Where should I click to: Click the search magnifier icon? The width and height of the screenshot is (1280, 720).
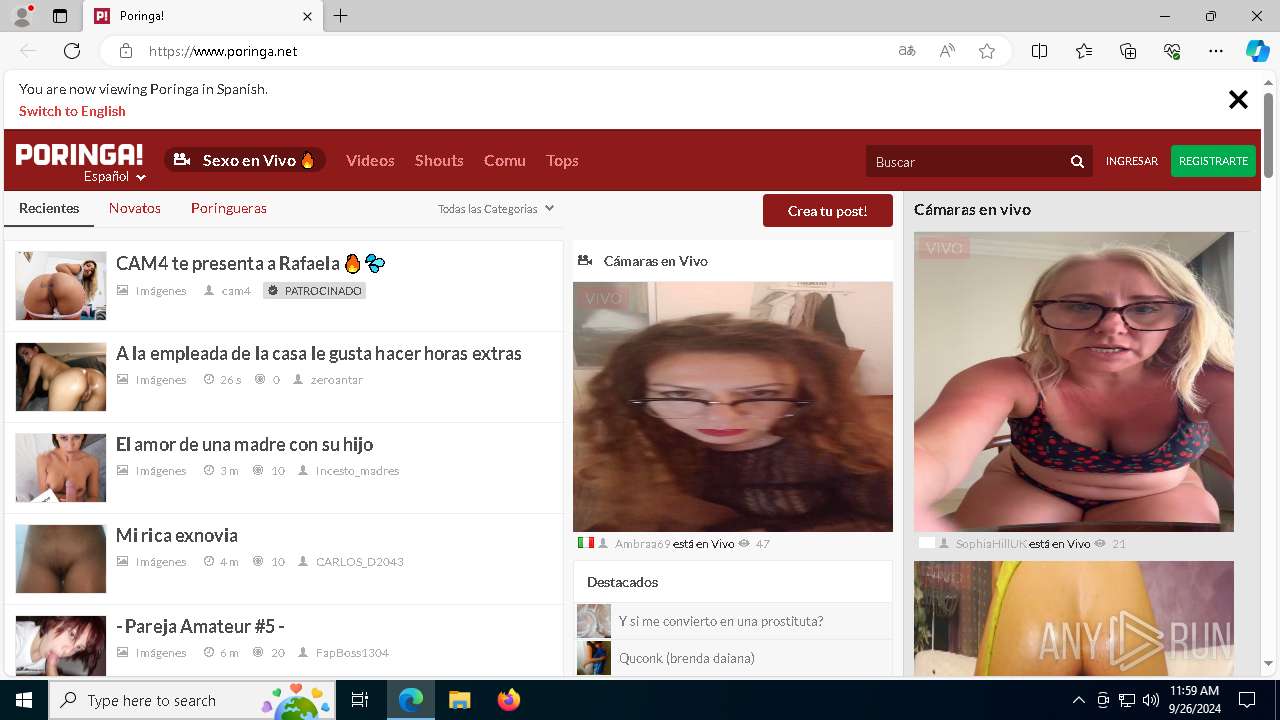1077,161
